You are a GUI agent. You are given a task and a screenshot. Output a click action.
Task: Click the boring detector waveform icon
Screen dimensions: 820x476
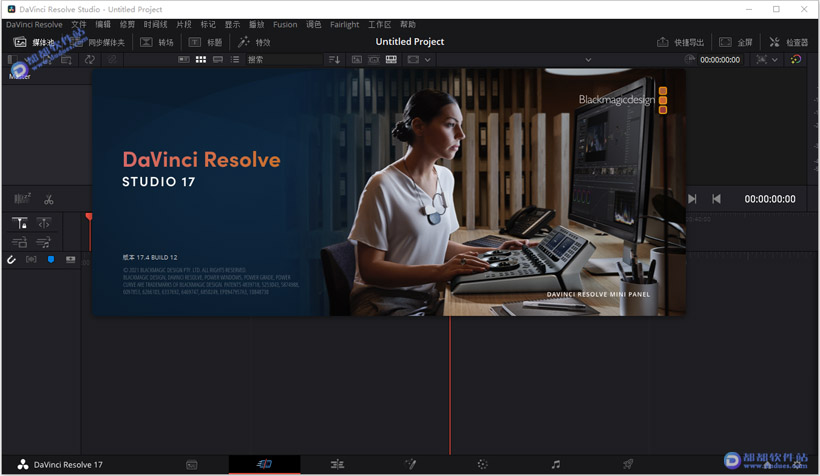coord(22,198)
